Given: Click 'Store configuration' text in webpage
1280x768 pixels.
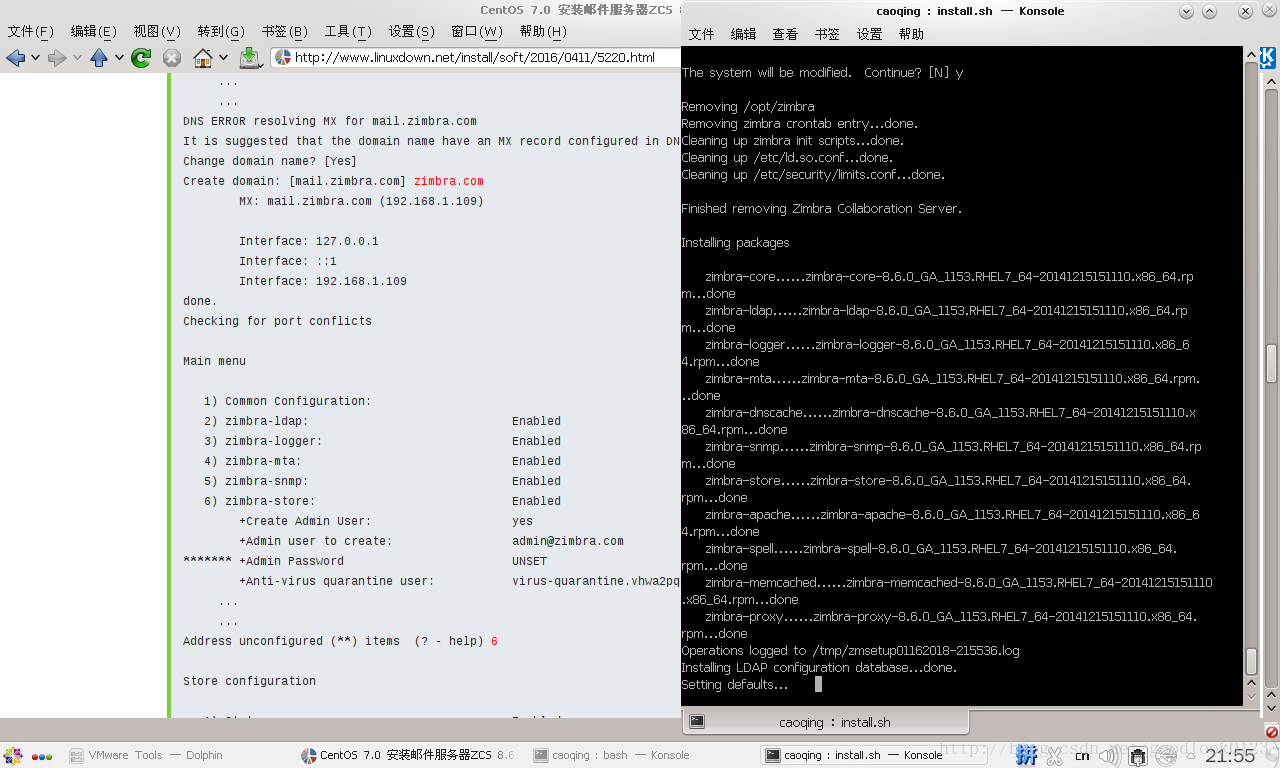Looking at the screenshot, I should (x=249, y=681).
